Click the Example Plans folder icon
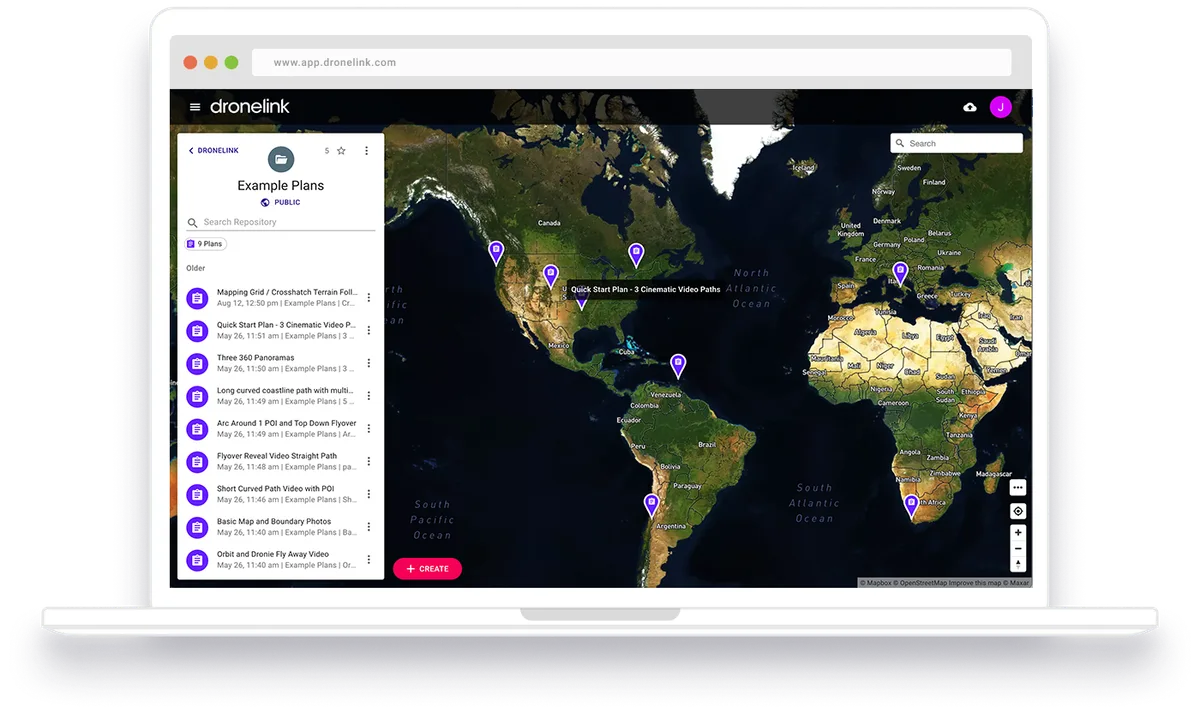Image resolution: width=1200 pixels, height=712 pixels. tap(281, 159)
